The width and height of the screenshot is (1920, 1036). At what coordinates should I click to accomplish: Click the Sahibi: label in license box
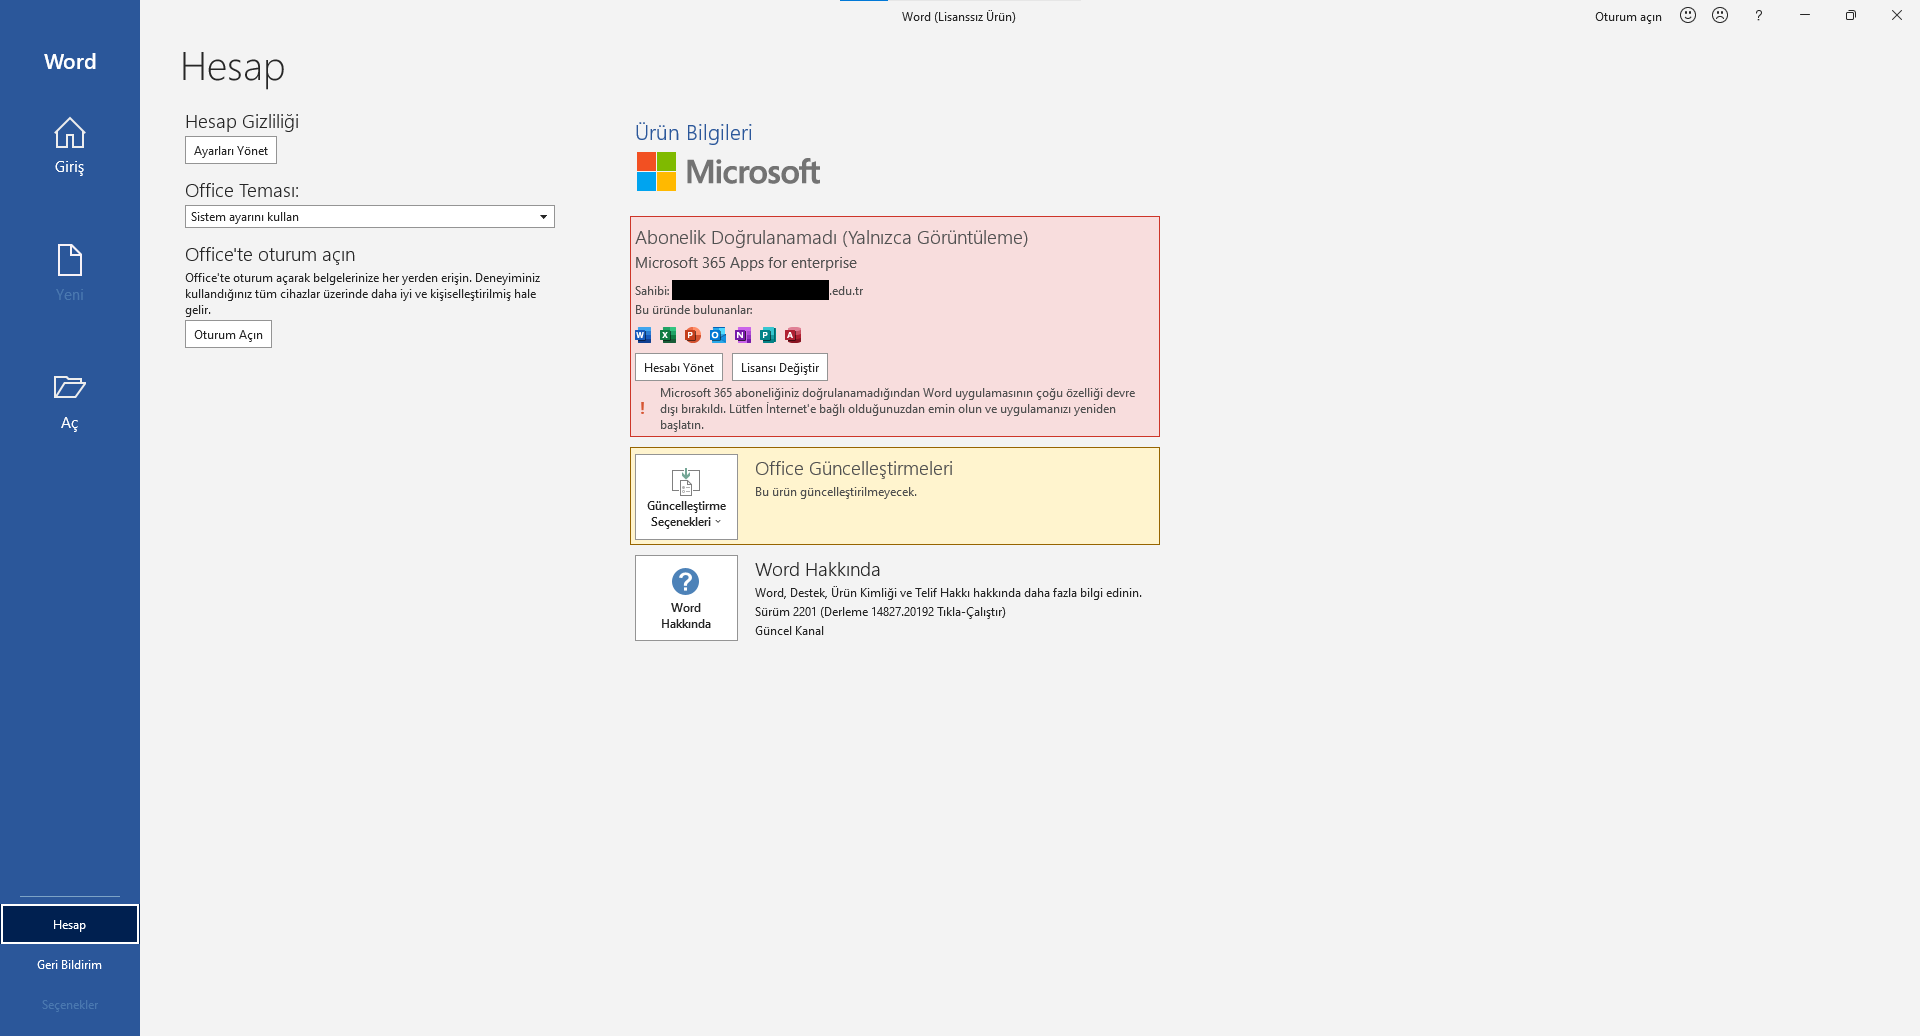click(x=652, y=291)
